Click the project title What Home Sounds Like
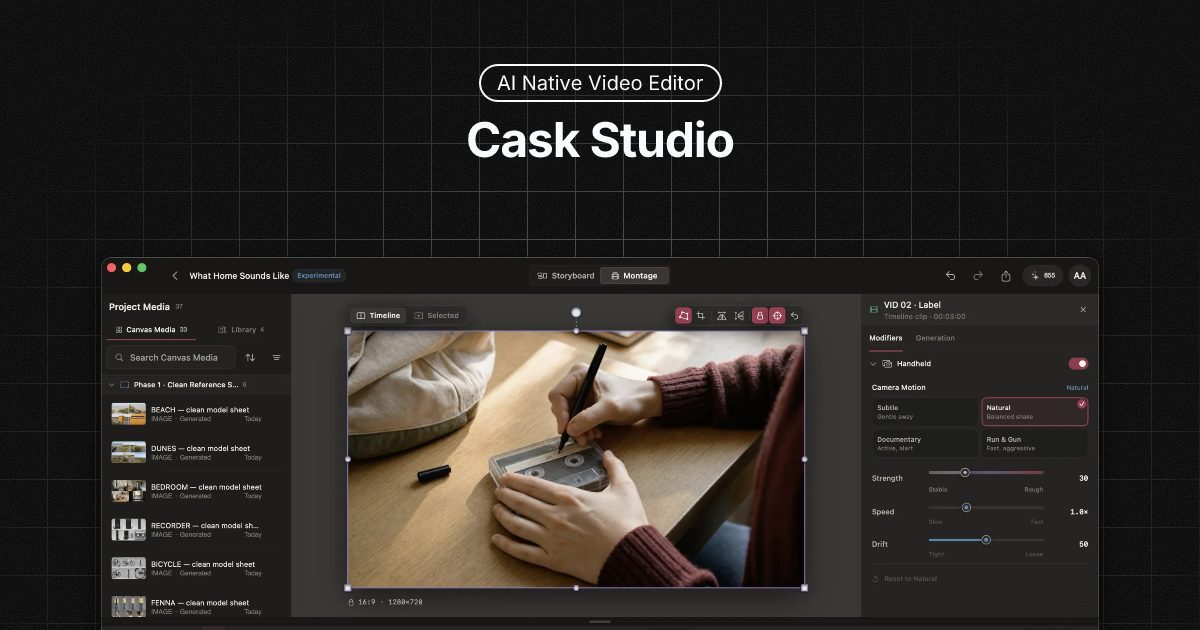 tap(239, 276)
